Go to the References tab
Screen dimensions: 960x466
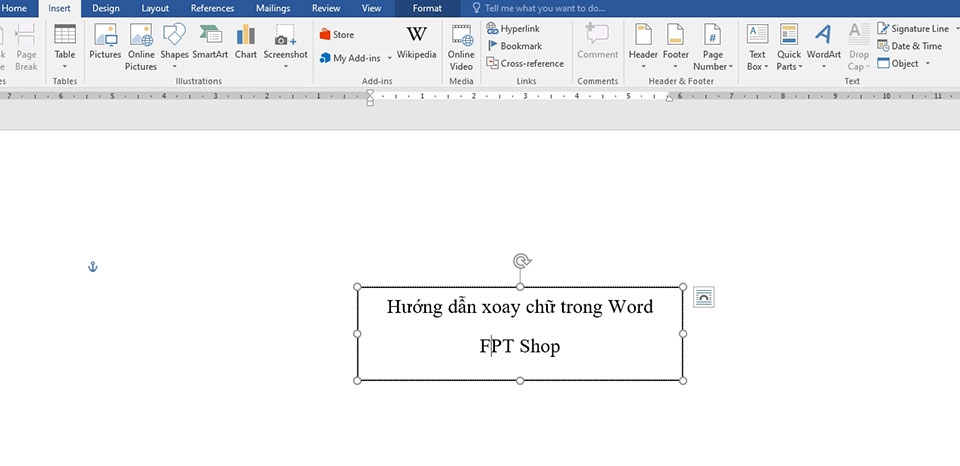[x=212, y=9]
